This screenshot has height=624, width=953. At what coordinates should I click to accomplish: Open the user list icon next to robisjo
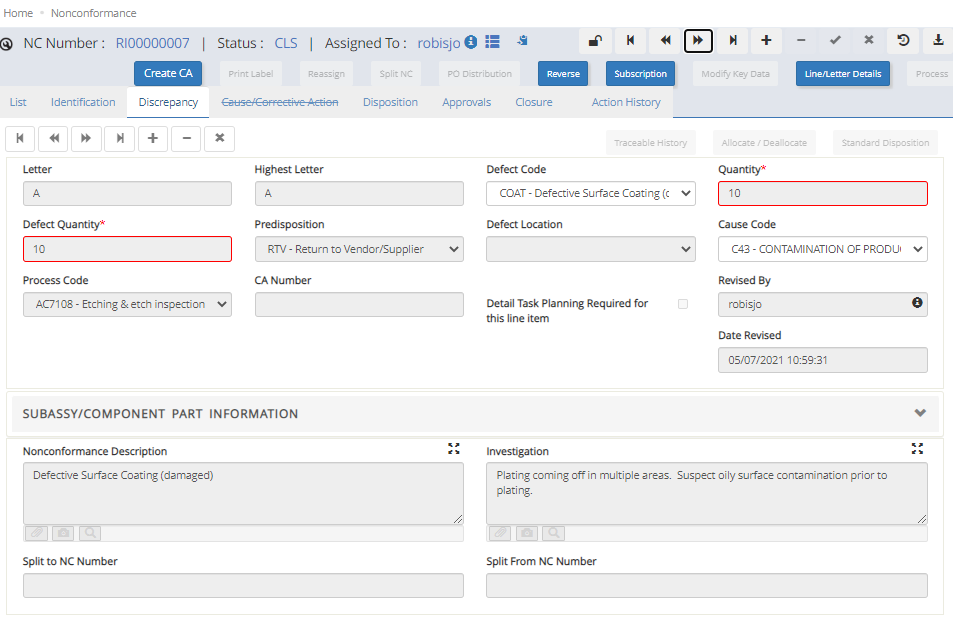point(492,42)
